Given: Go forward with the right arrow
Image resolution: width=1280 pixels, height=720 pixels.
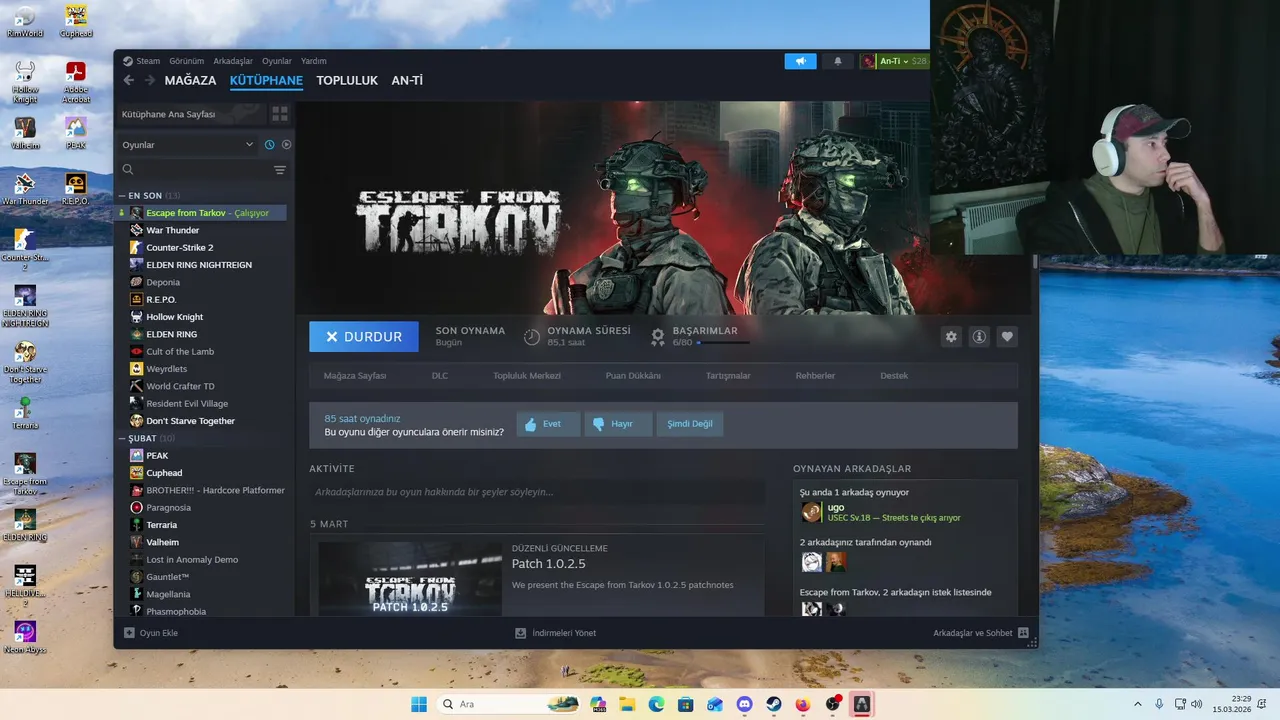Looking at the screenshot, I should 150,80.
